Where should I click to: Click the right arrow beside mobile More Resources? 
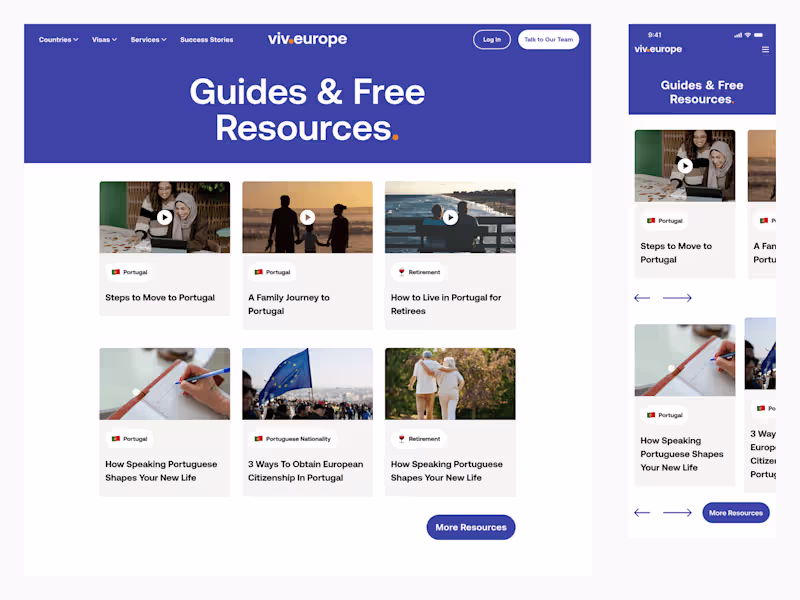[677, 513]
